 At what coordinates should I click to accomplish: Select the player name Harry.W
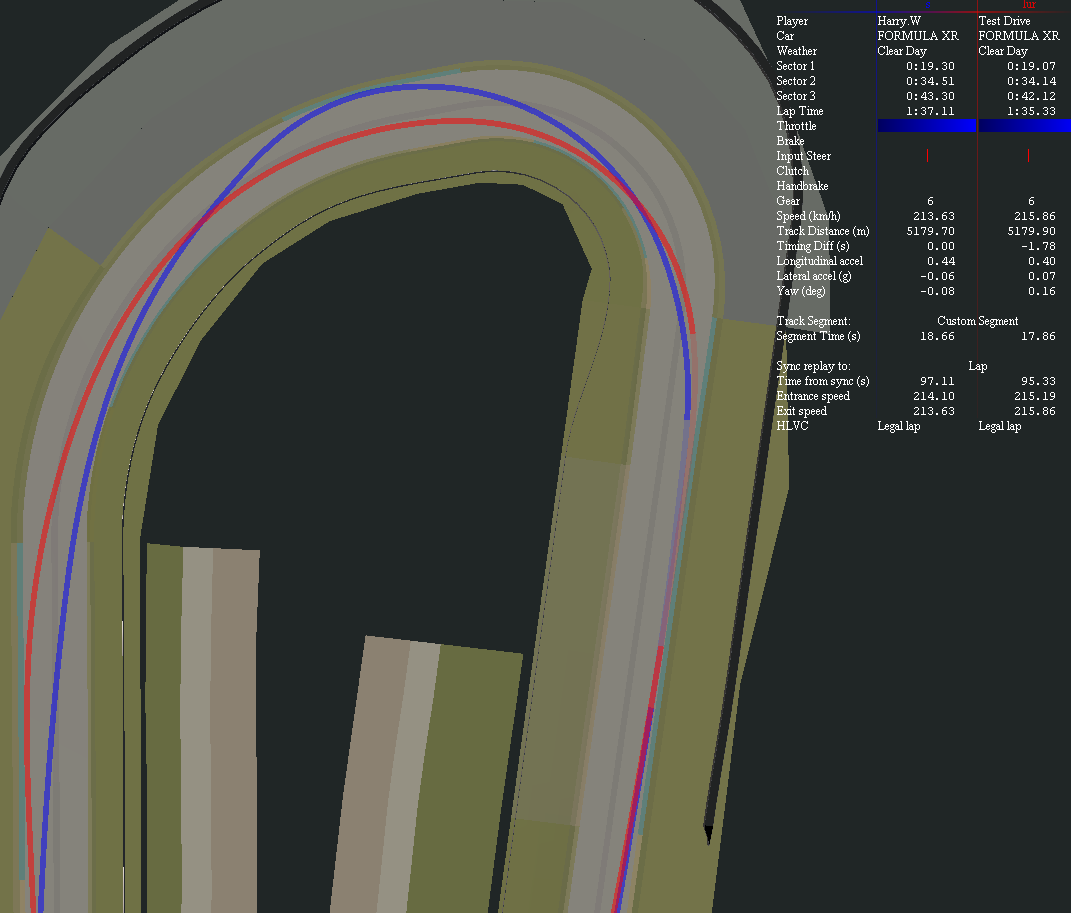pyautogui.click(x=899, y=21)
